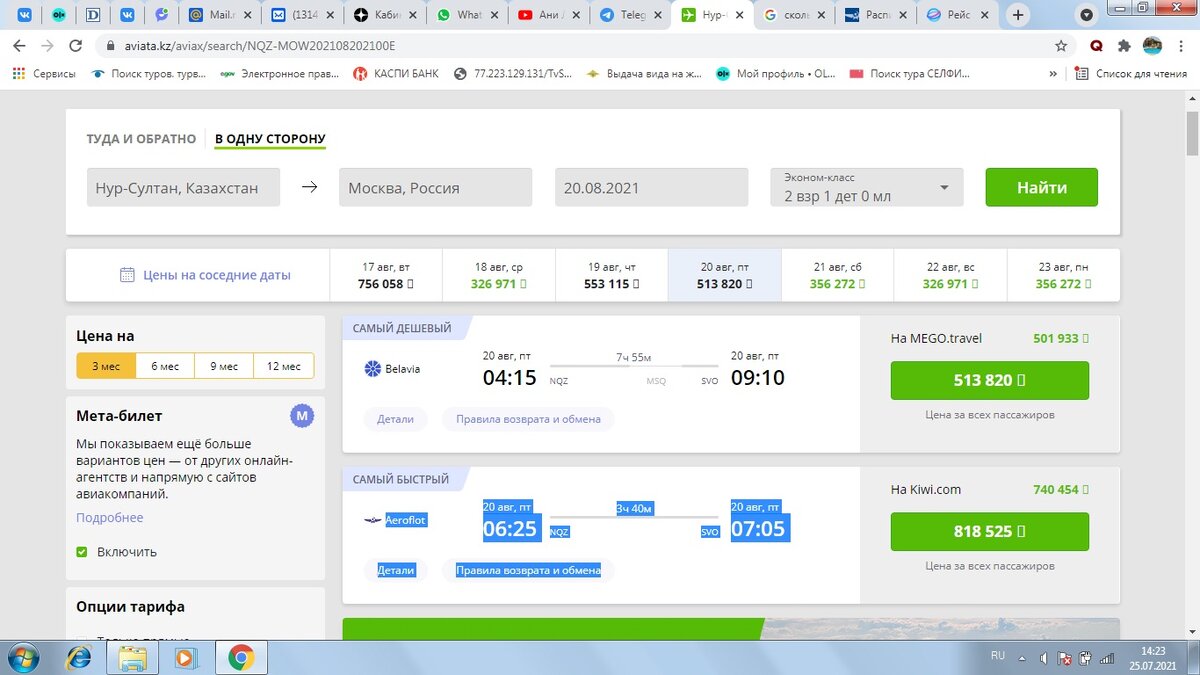Viewport: 1200px width, 675px height.
Task: Click the green Найти search button
Action: pyautogui.click(x=1041, y=187)
